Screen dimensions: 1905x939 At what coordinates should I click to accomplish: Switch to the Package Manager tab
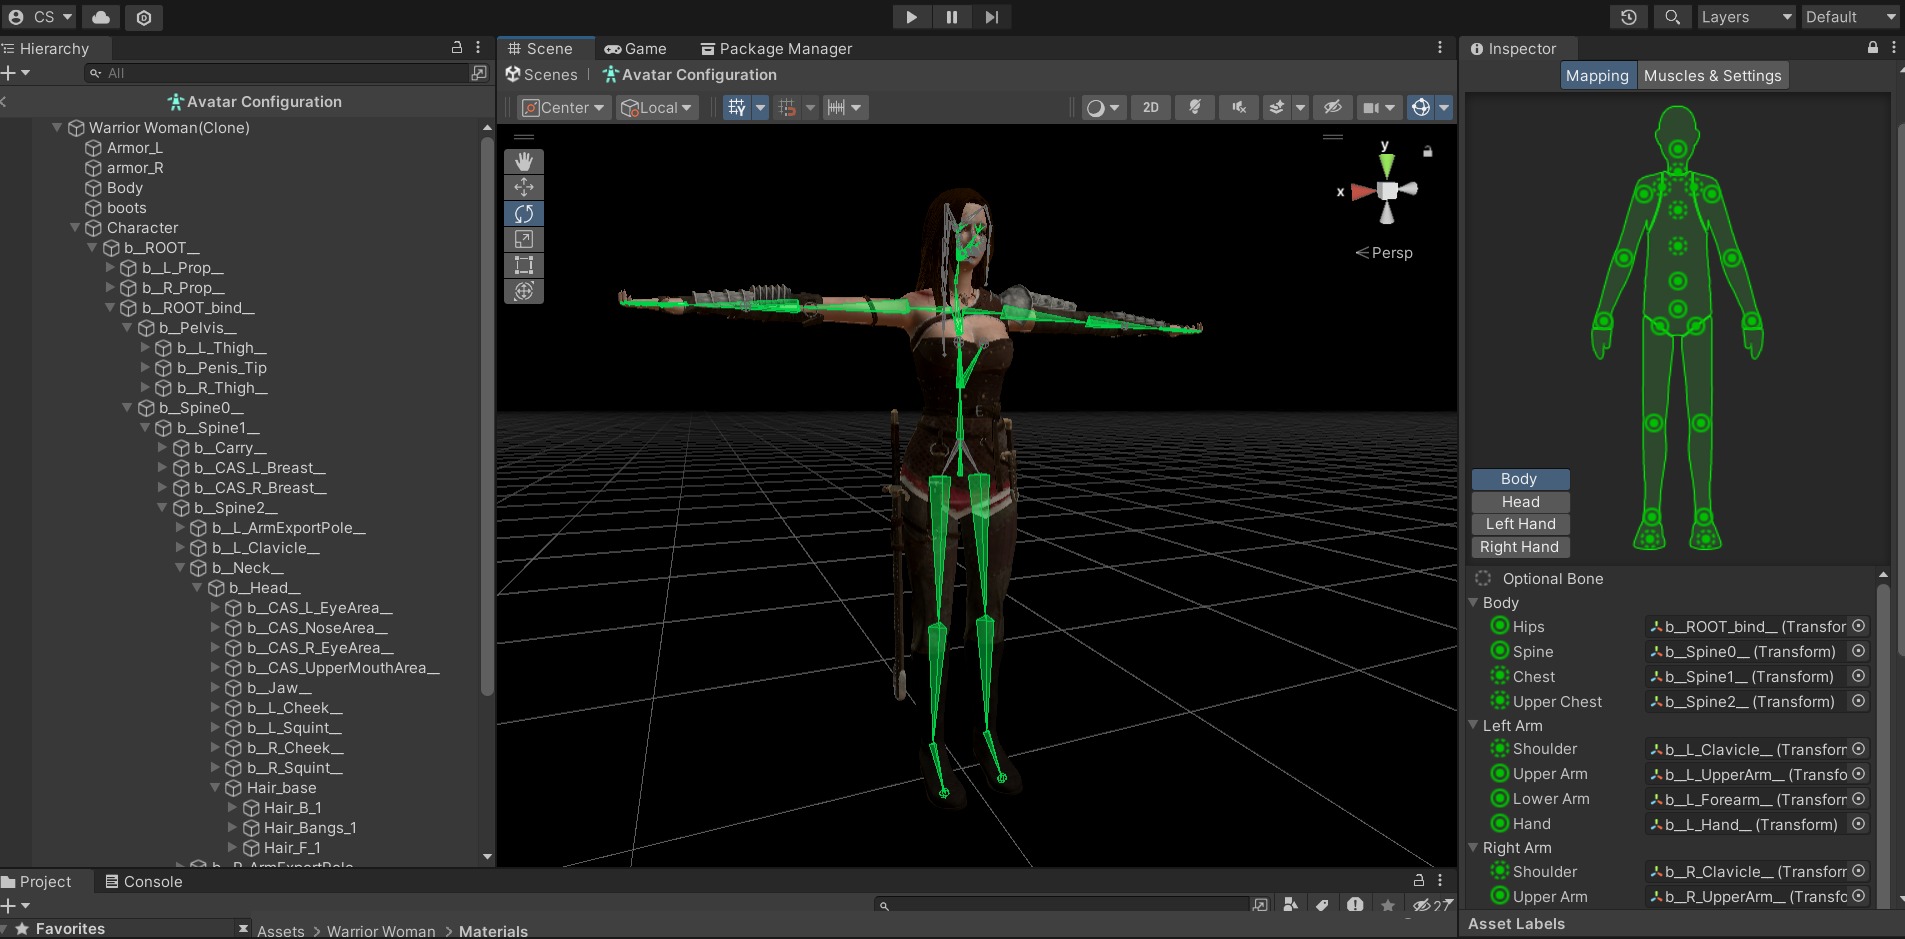pos(777,48)
